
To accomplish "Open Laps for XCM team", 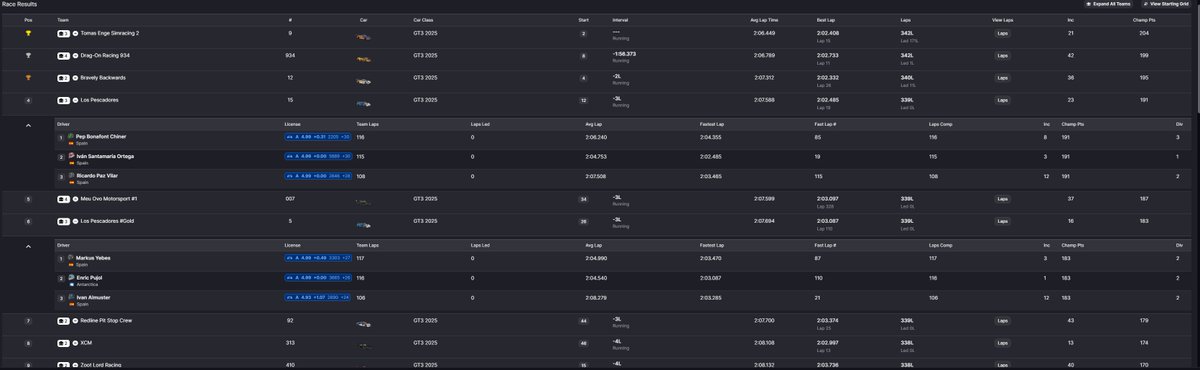I will pos(1002,343).
